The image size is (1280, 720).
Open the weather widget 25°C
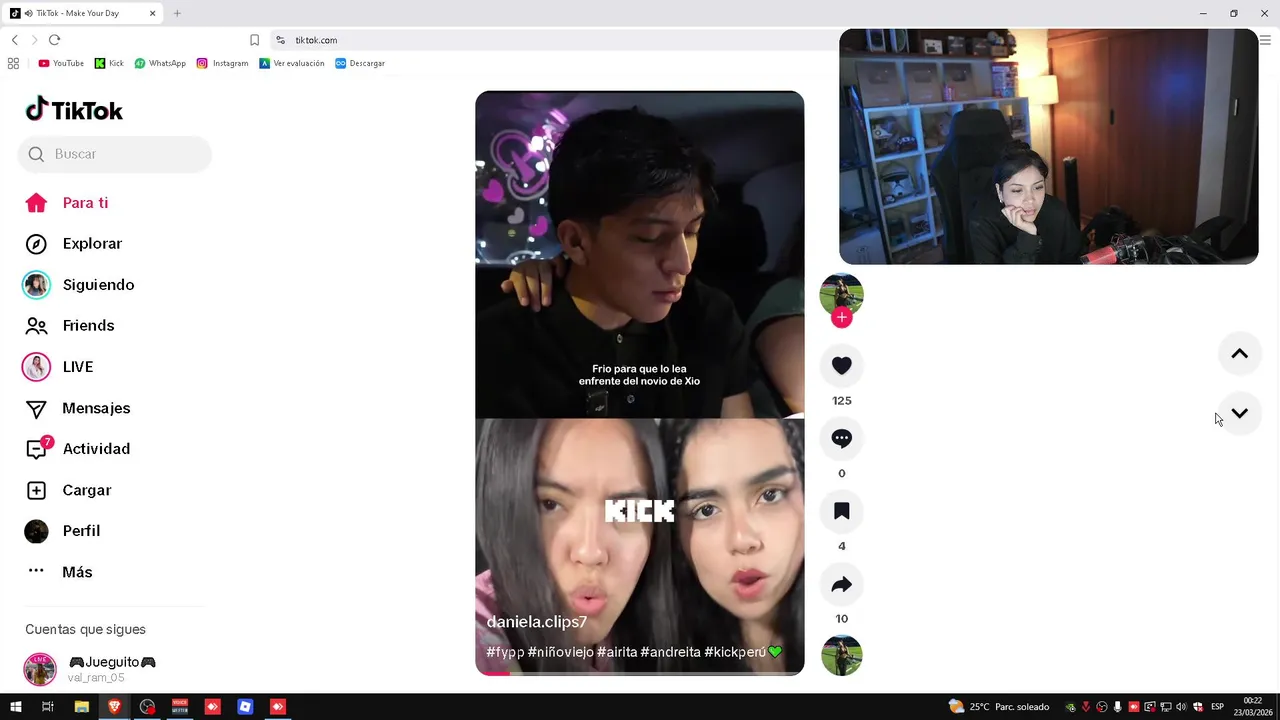[998, 707]
